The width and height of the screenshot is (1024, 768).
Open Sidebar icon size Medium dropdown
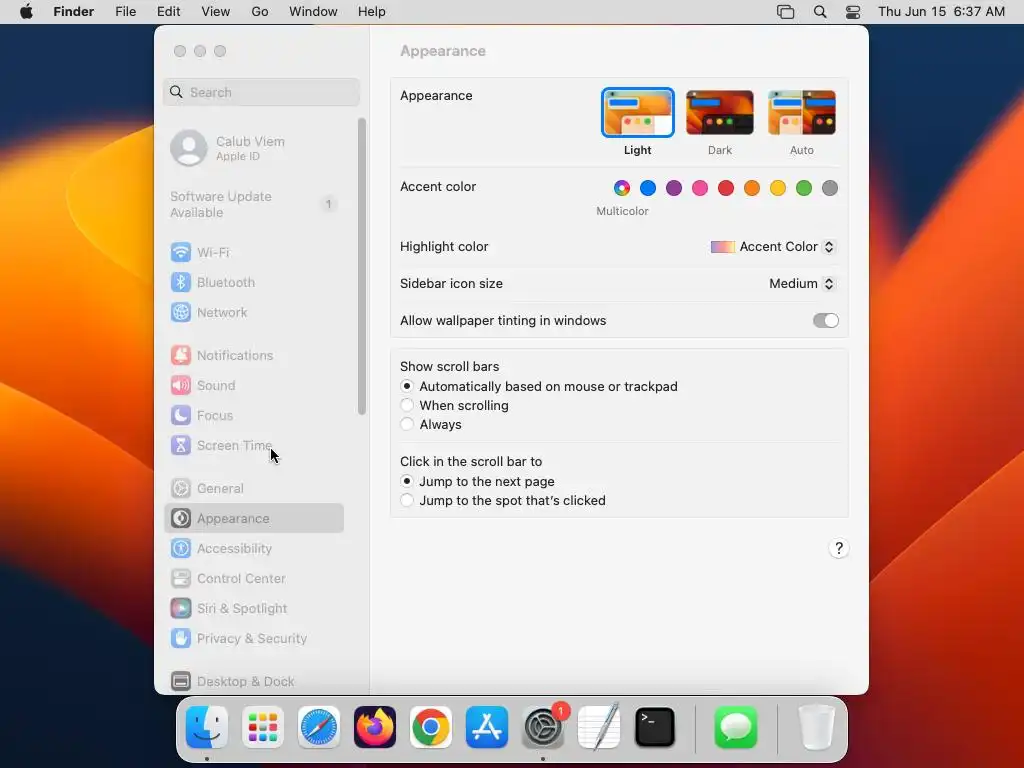click(802, 283)
